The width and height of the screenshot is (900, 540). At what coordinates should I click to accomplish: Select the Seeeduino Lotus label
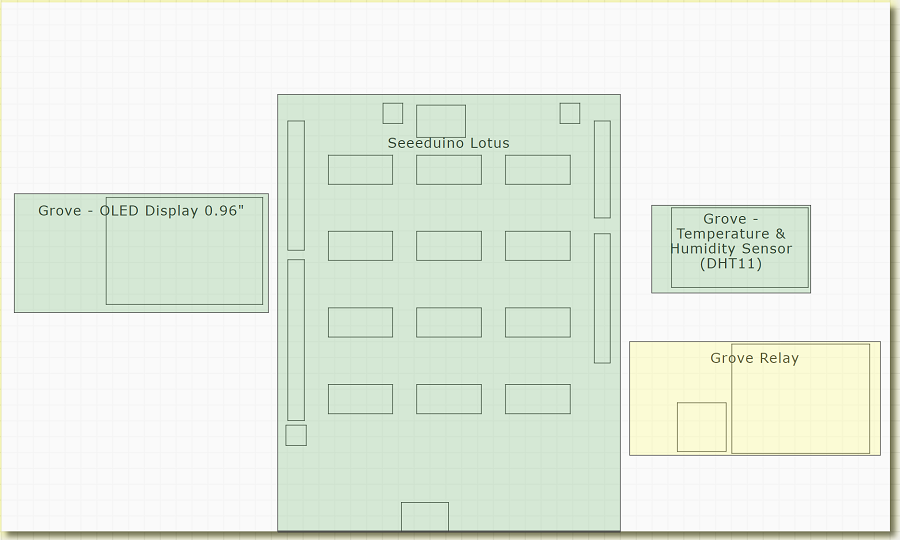pos(448,143)
